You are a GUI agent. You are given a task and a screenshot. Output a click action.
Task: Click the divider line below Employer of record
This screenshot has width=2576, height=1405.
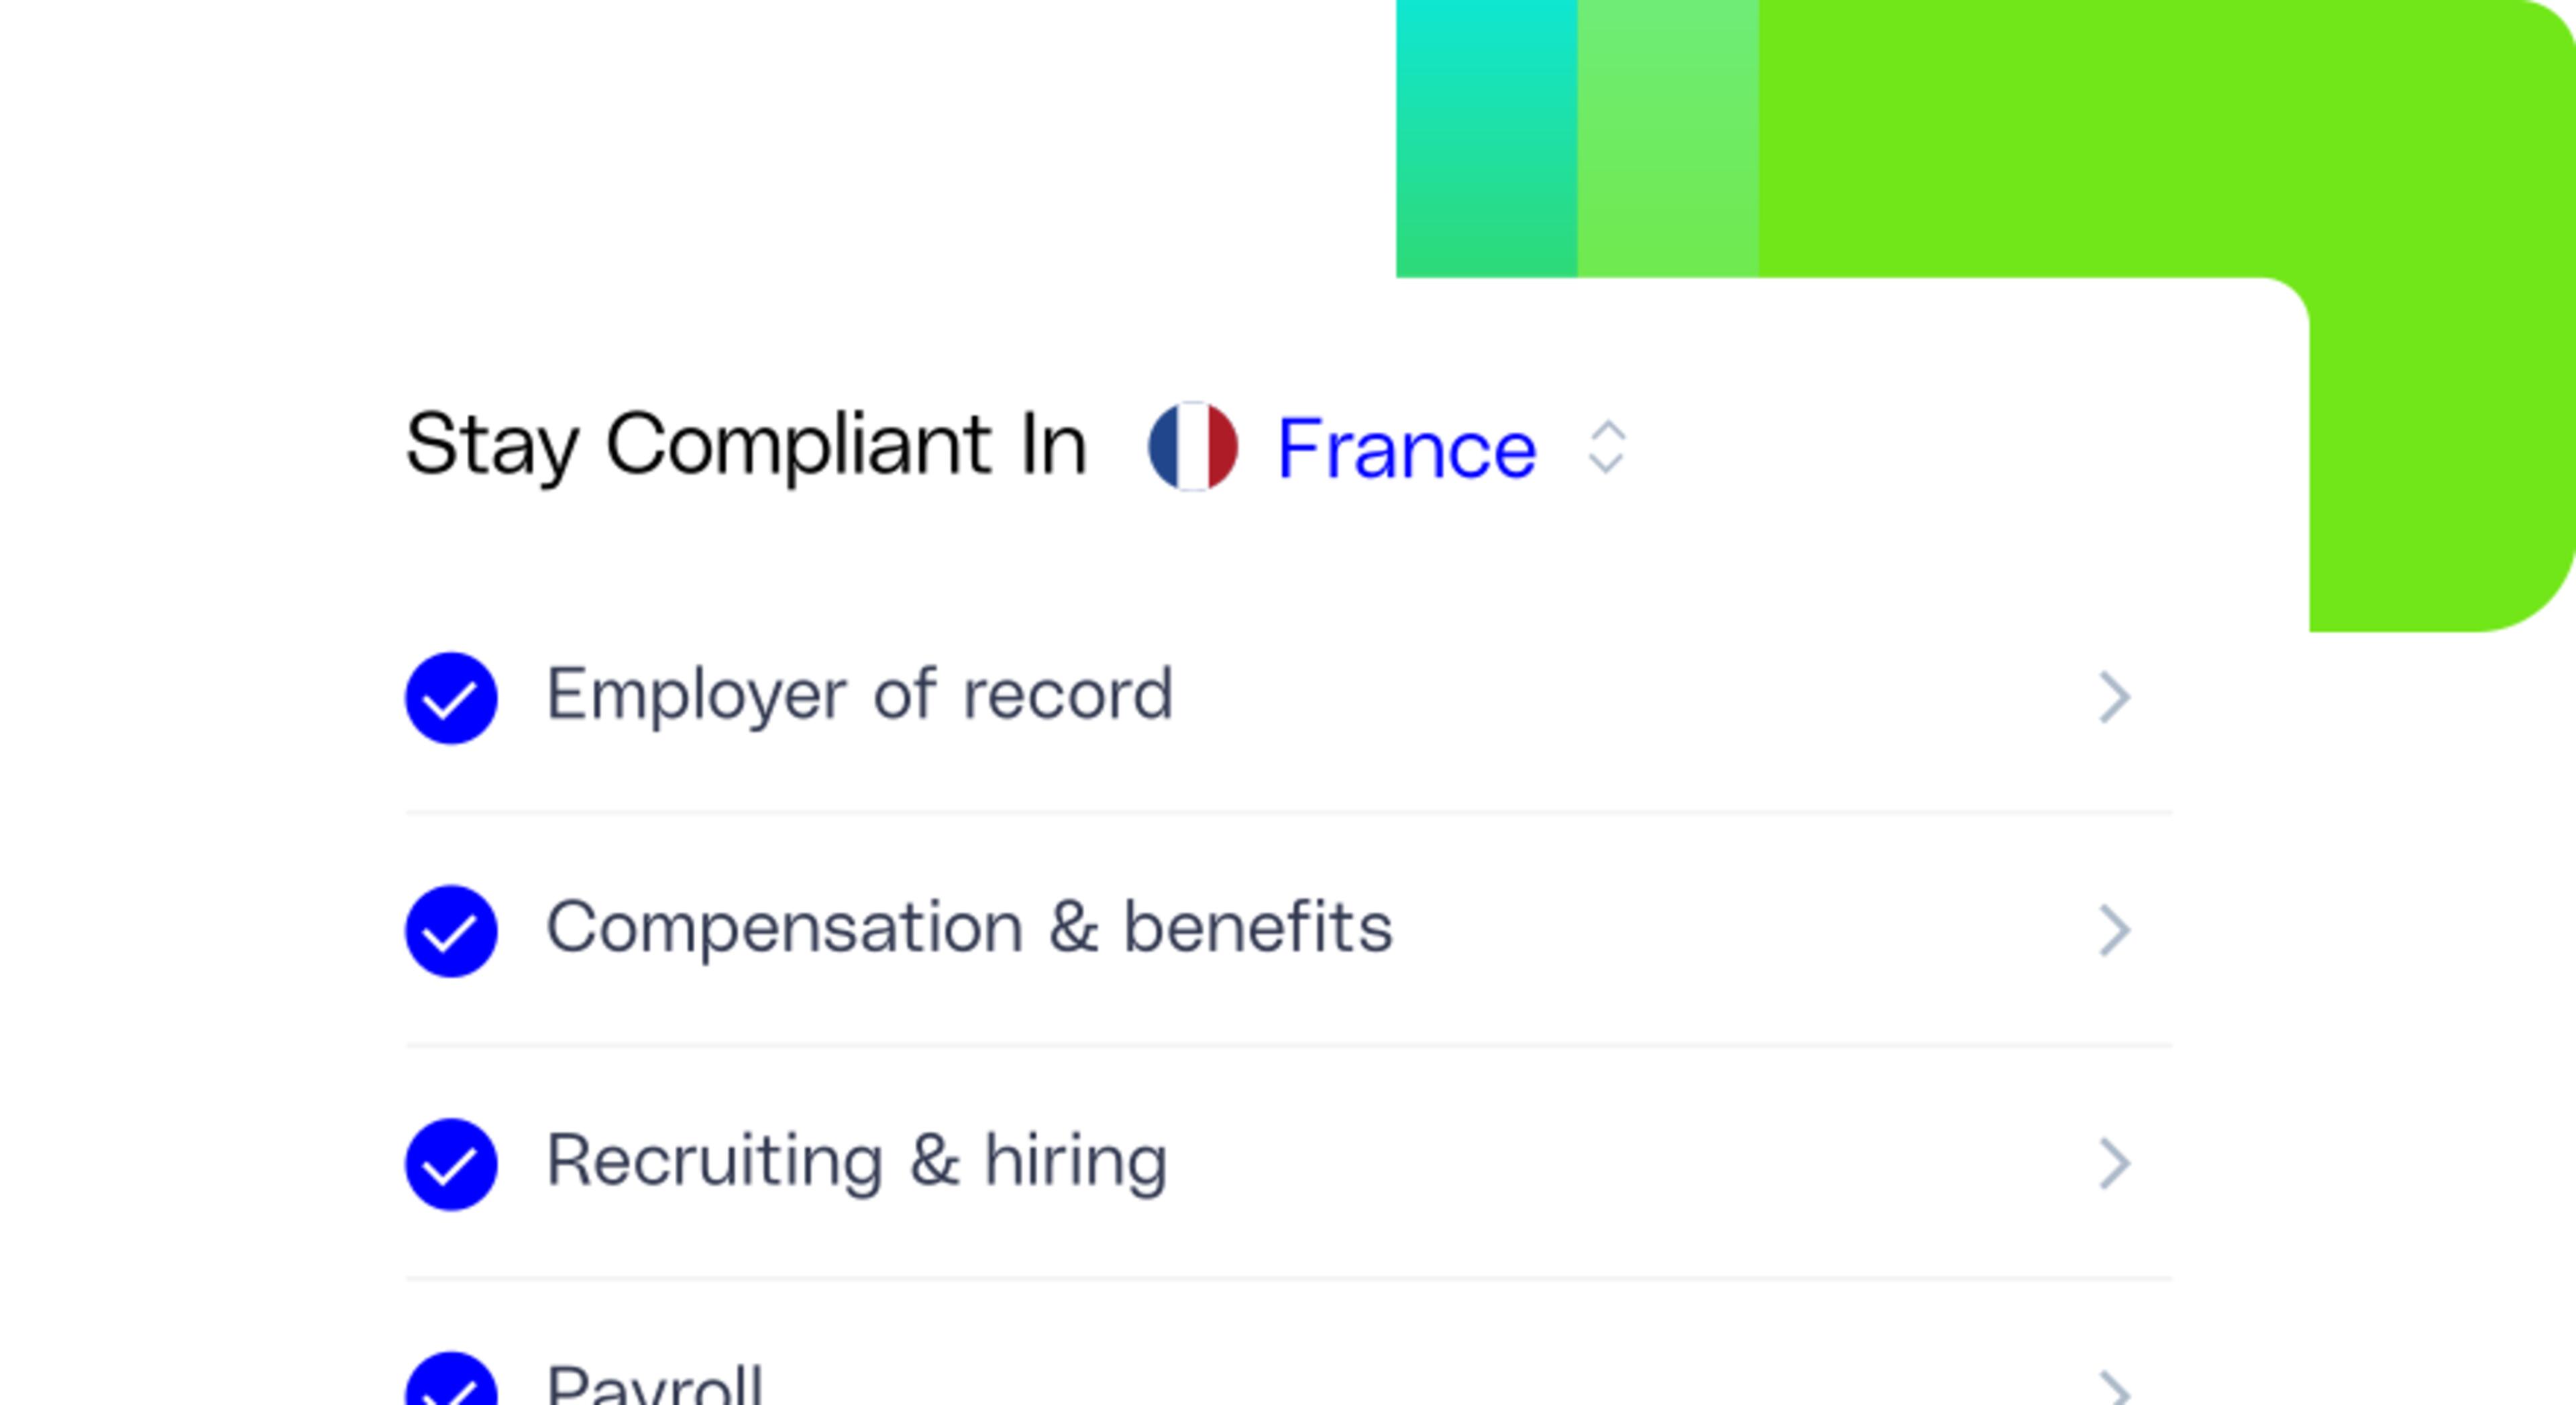click(1288, 813)
